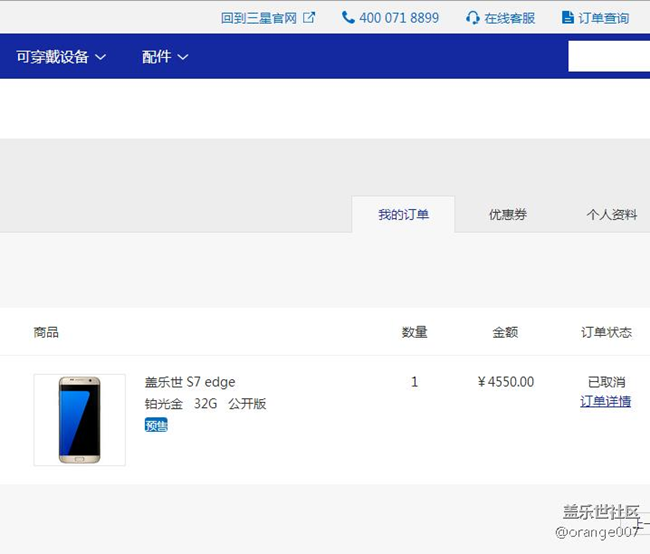
Task: Click the headset icon for online support
Action: (x=473, y=17)
